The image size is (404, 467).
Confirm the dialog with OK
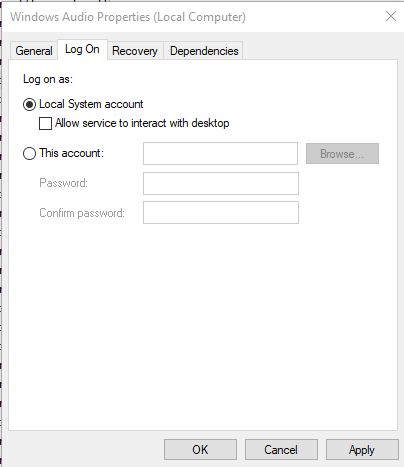pos(200,449)
